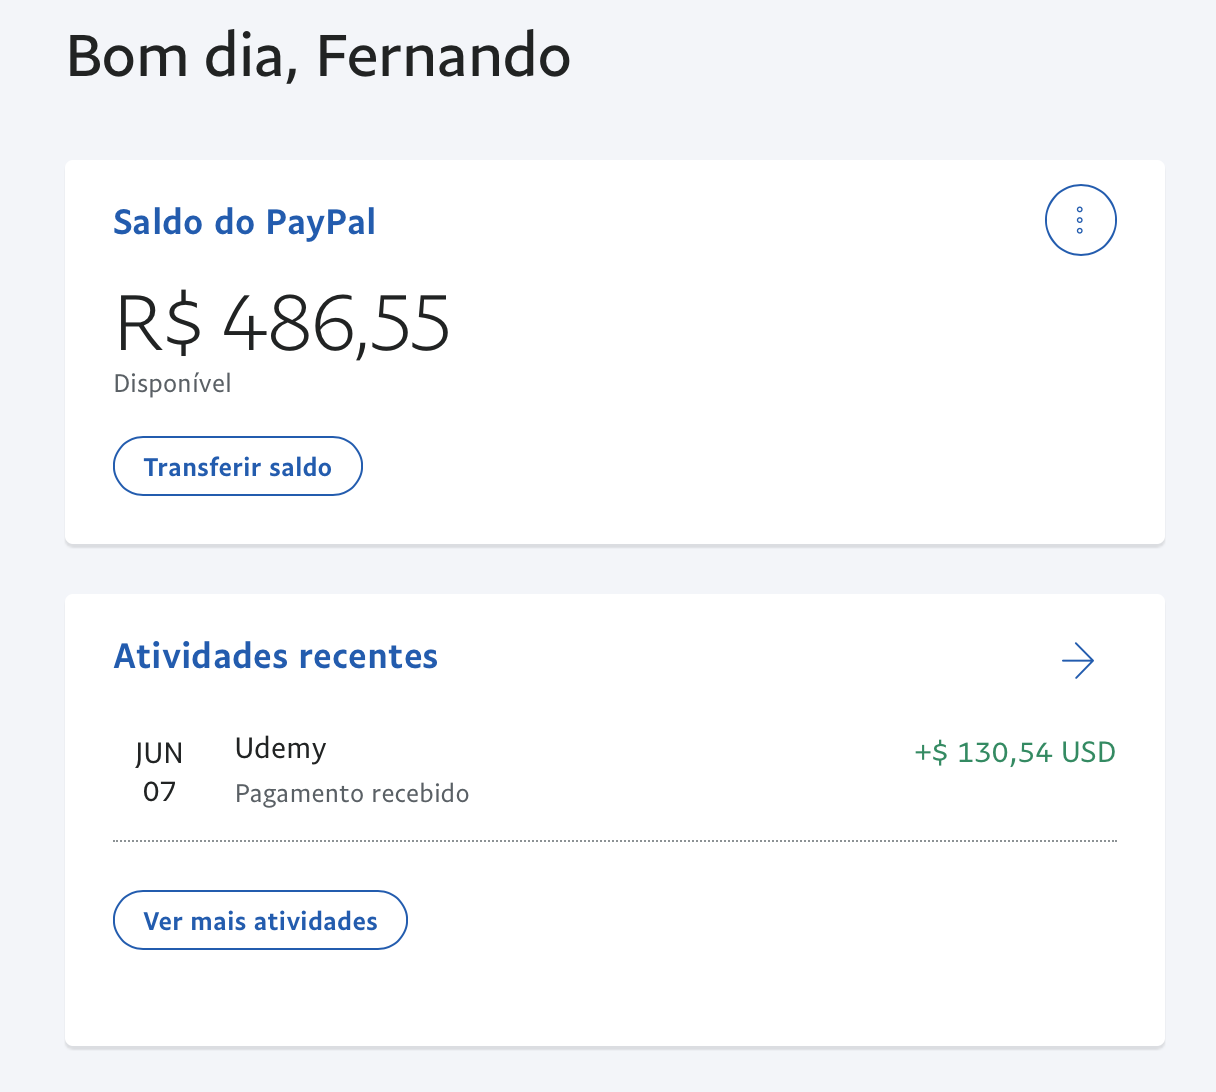Image resolution: width=1216 pixels, height=1092 pixels.
Task: Click the payment amount +$ 130,54 USD
Action: (1014, 752)
